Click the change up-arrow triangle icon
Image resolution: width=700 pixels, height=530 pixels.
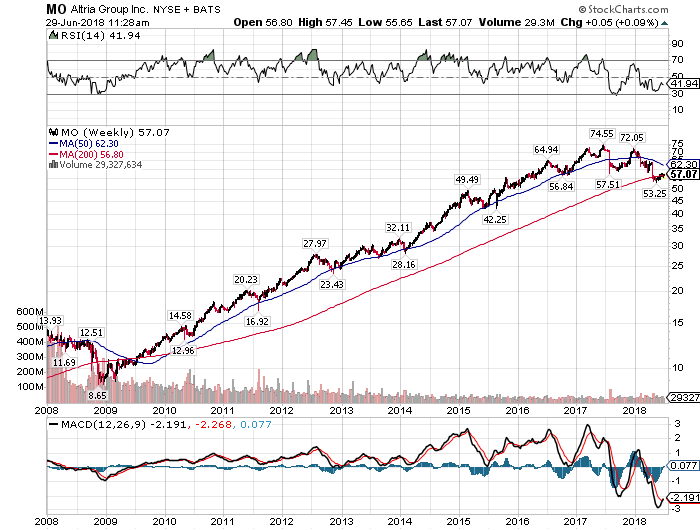664,23
